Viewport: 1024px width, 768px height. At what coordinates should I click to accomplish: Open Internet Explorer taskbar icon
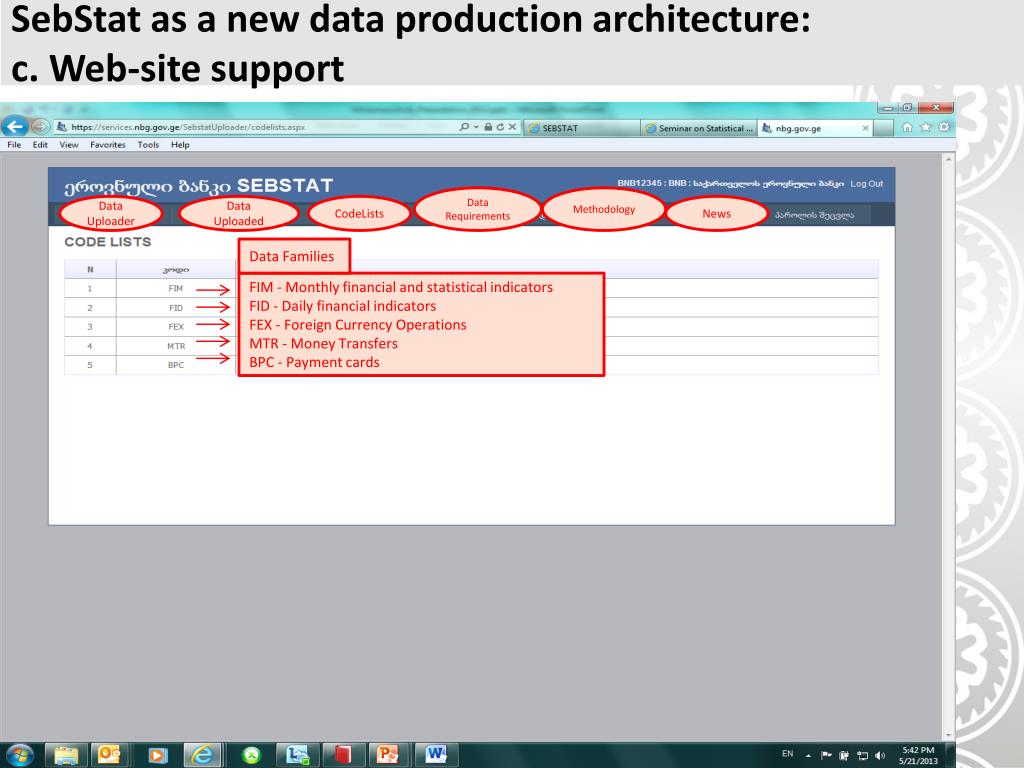pos(203,756)
